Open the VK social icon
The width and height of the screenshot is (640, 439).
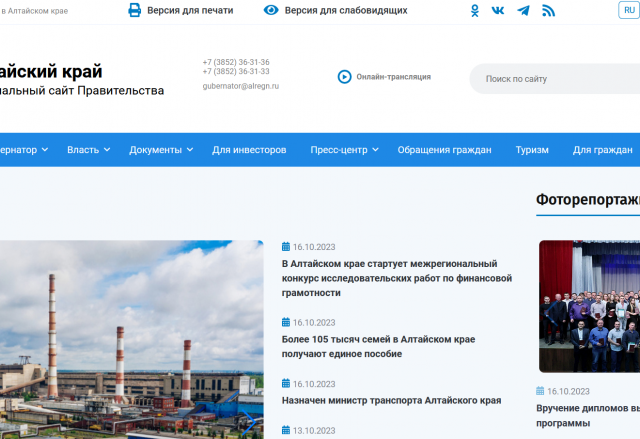498,11
